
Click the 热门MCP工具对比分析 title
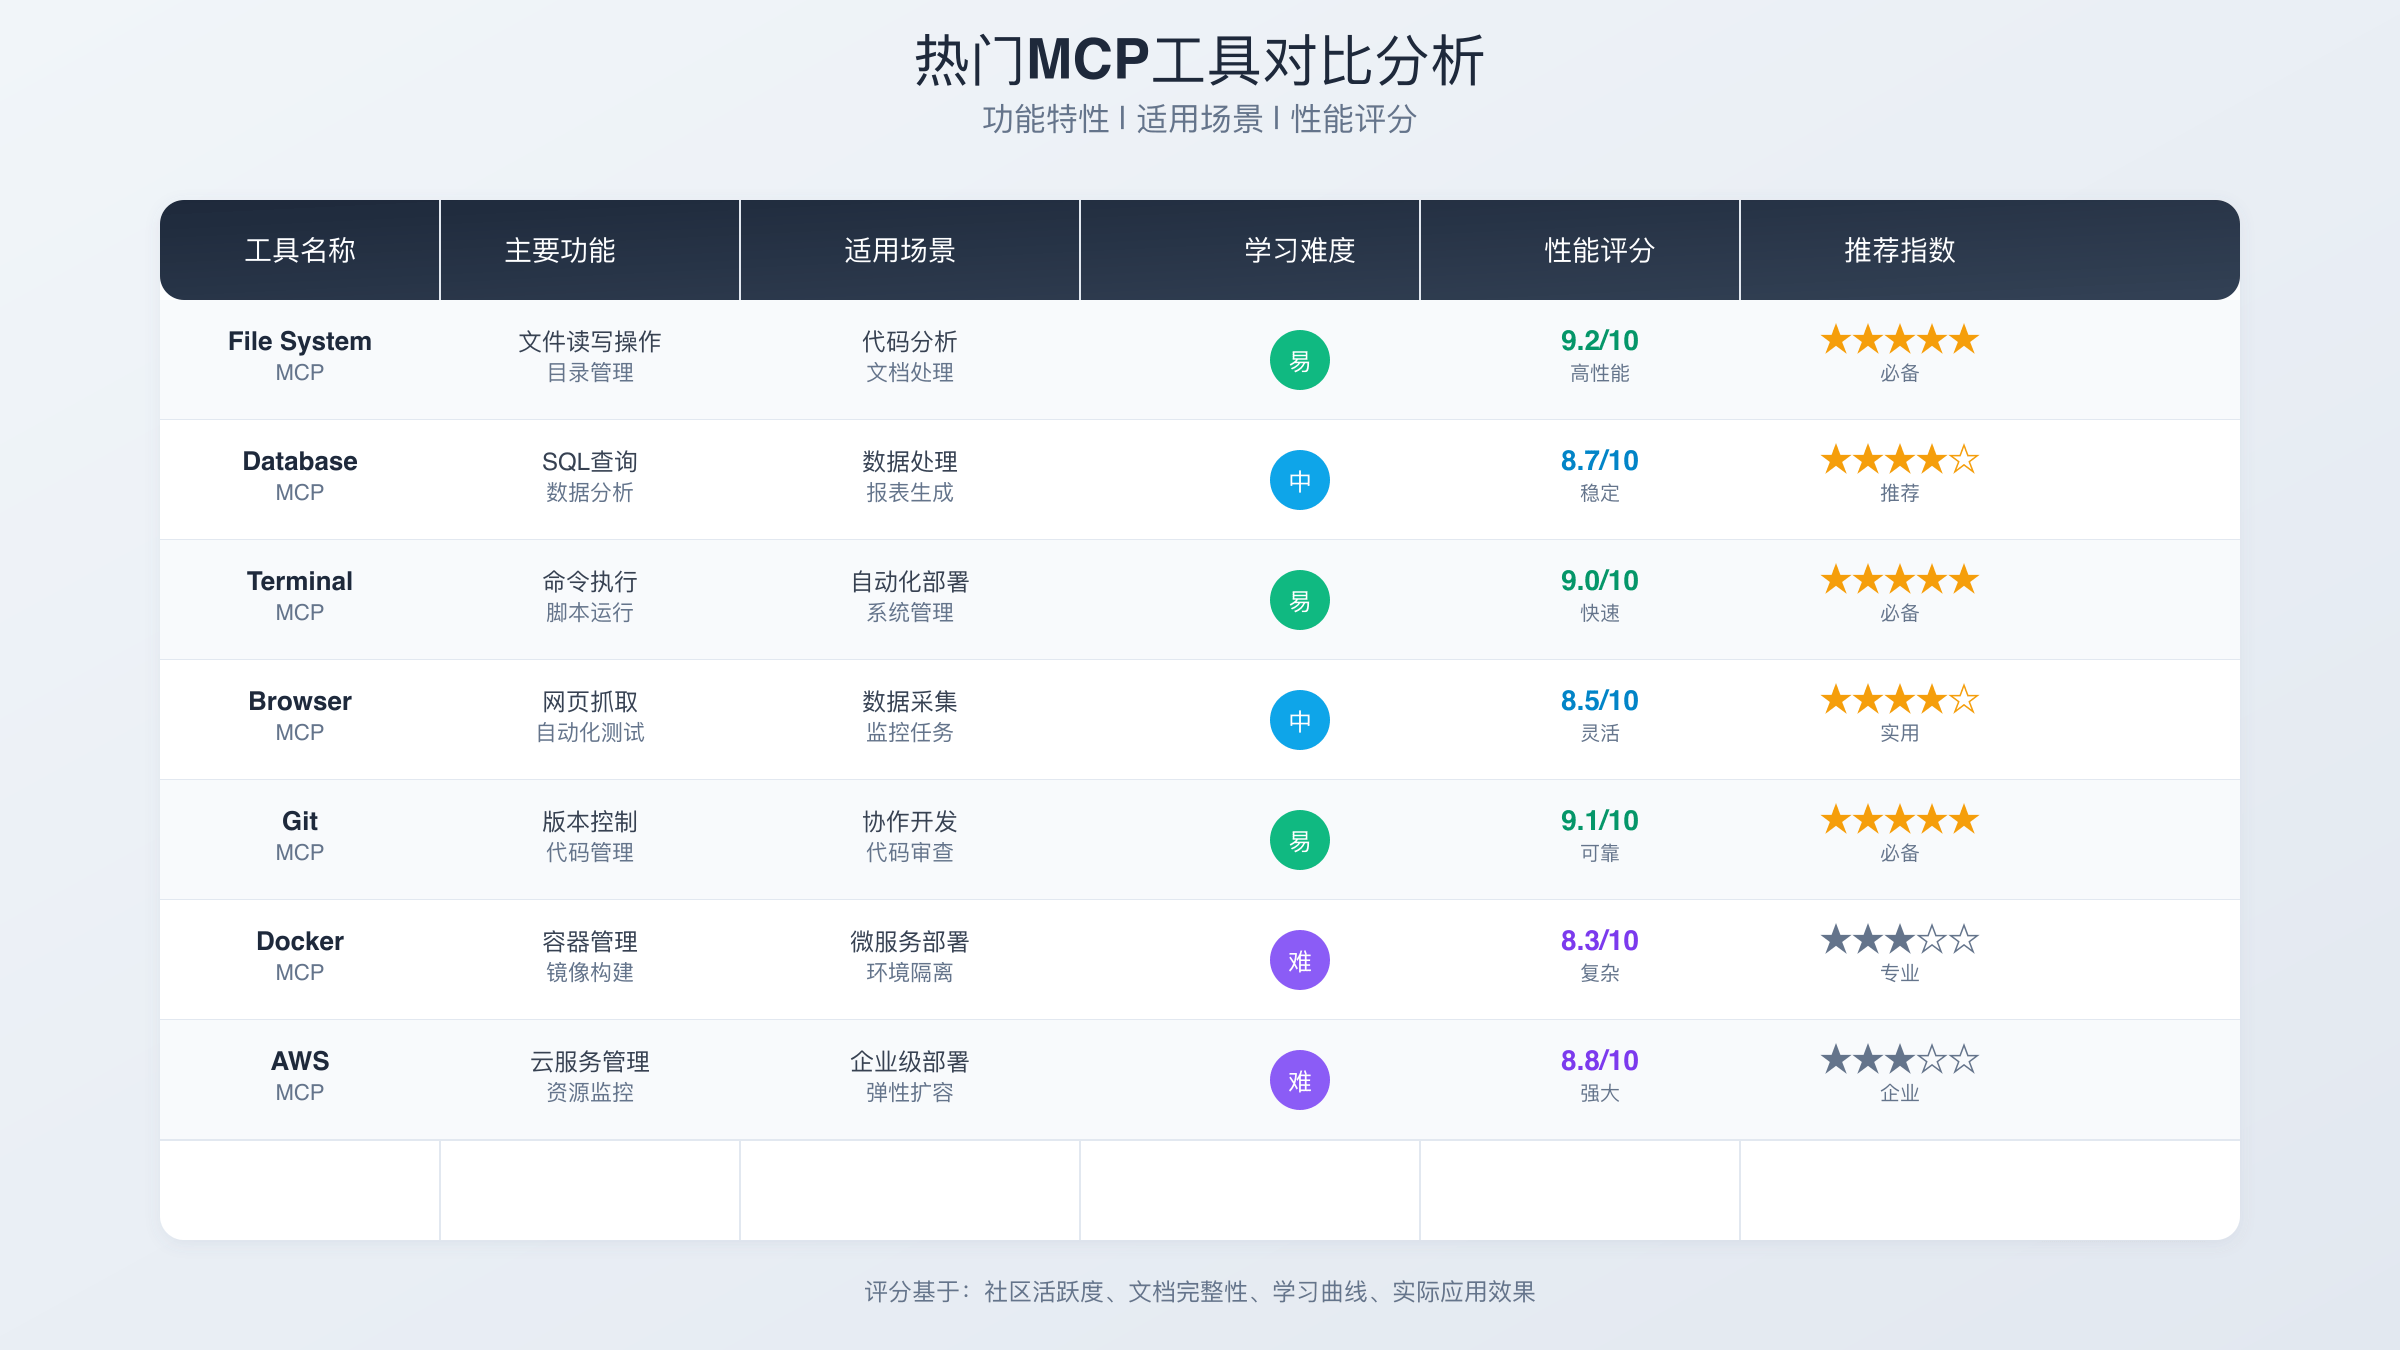pos(1200,60)
